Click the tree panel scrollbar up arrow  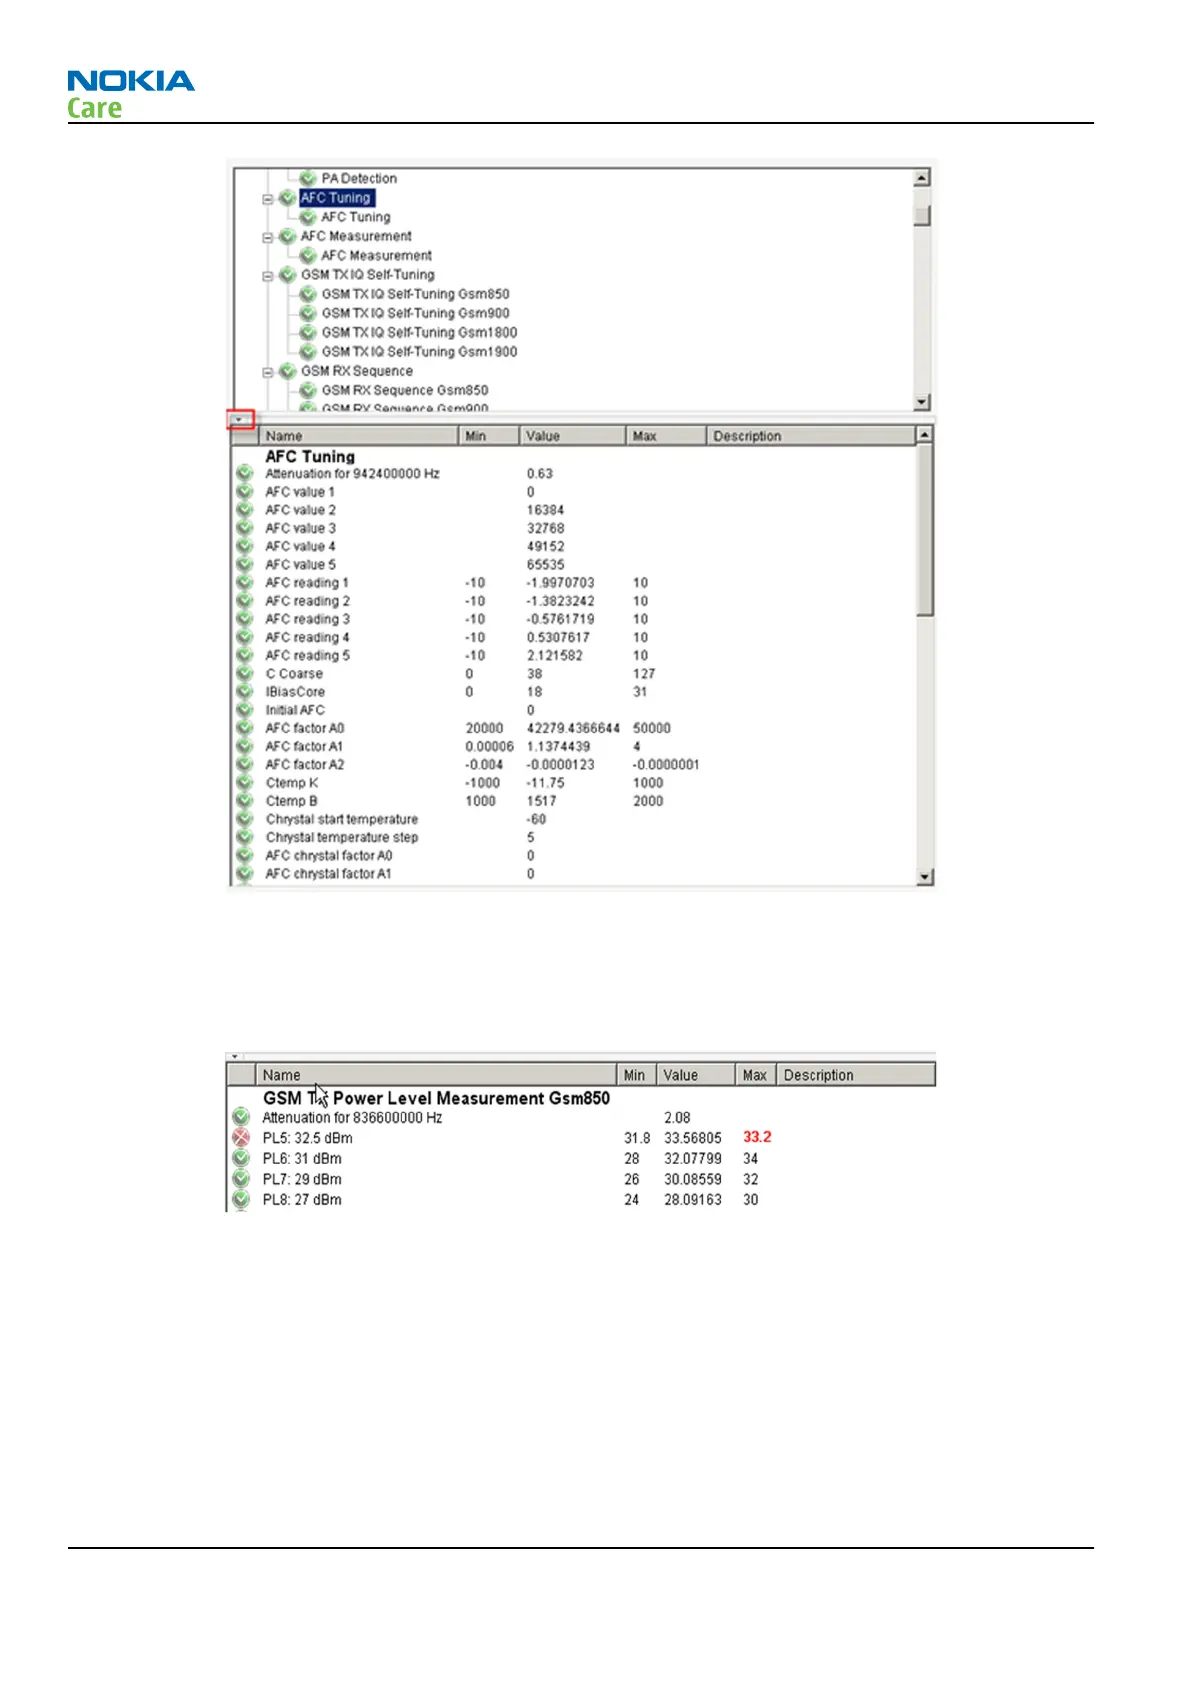(922, 178)
